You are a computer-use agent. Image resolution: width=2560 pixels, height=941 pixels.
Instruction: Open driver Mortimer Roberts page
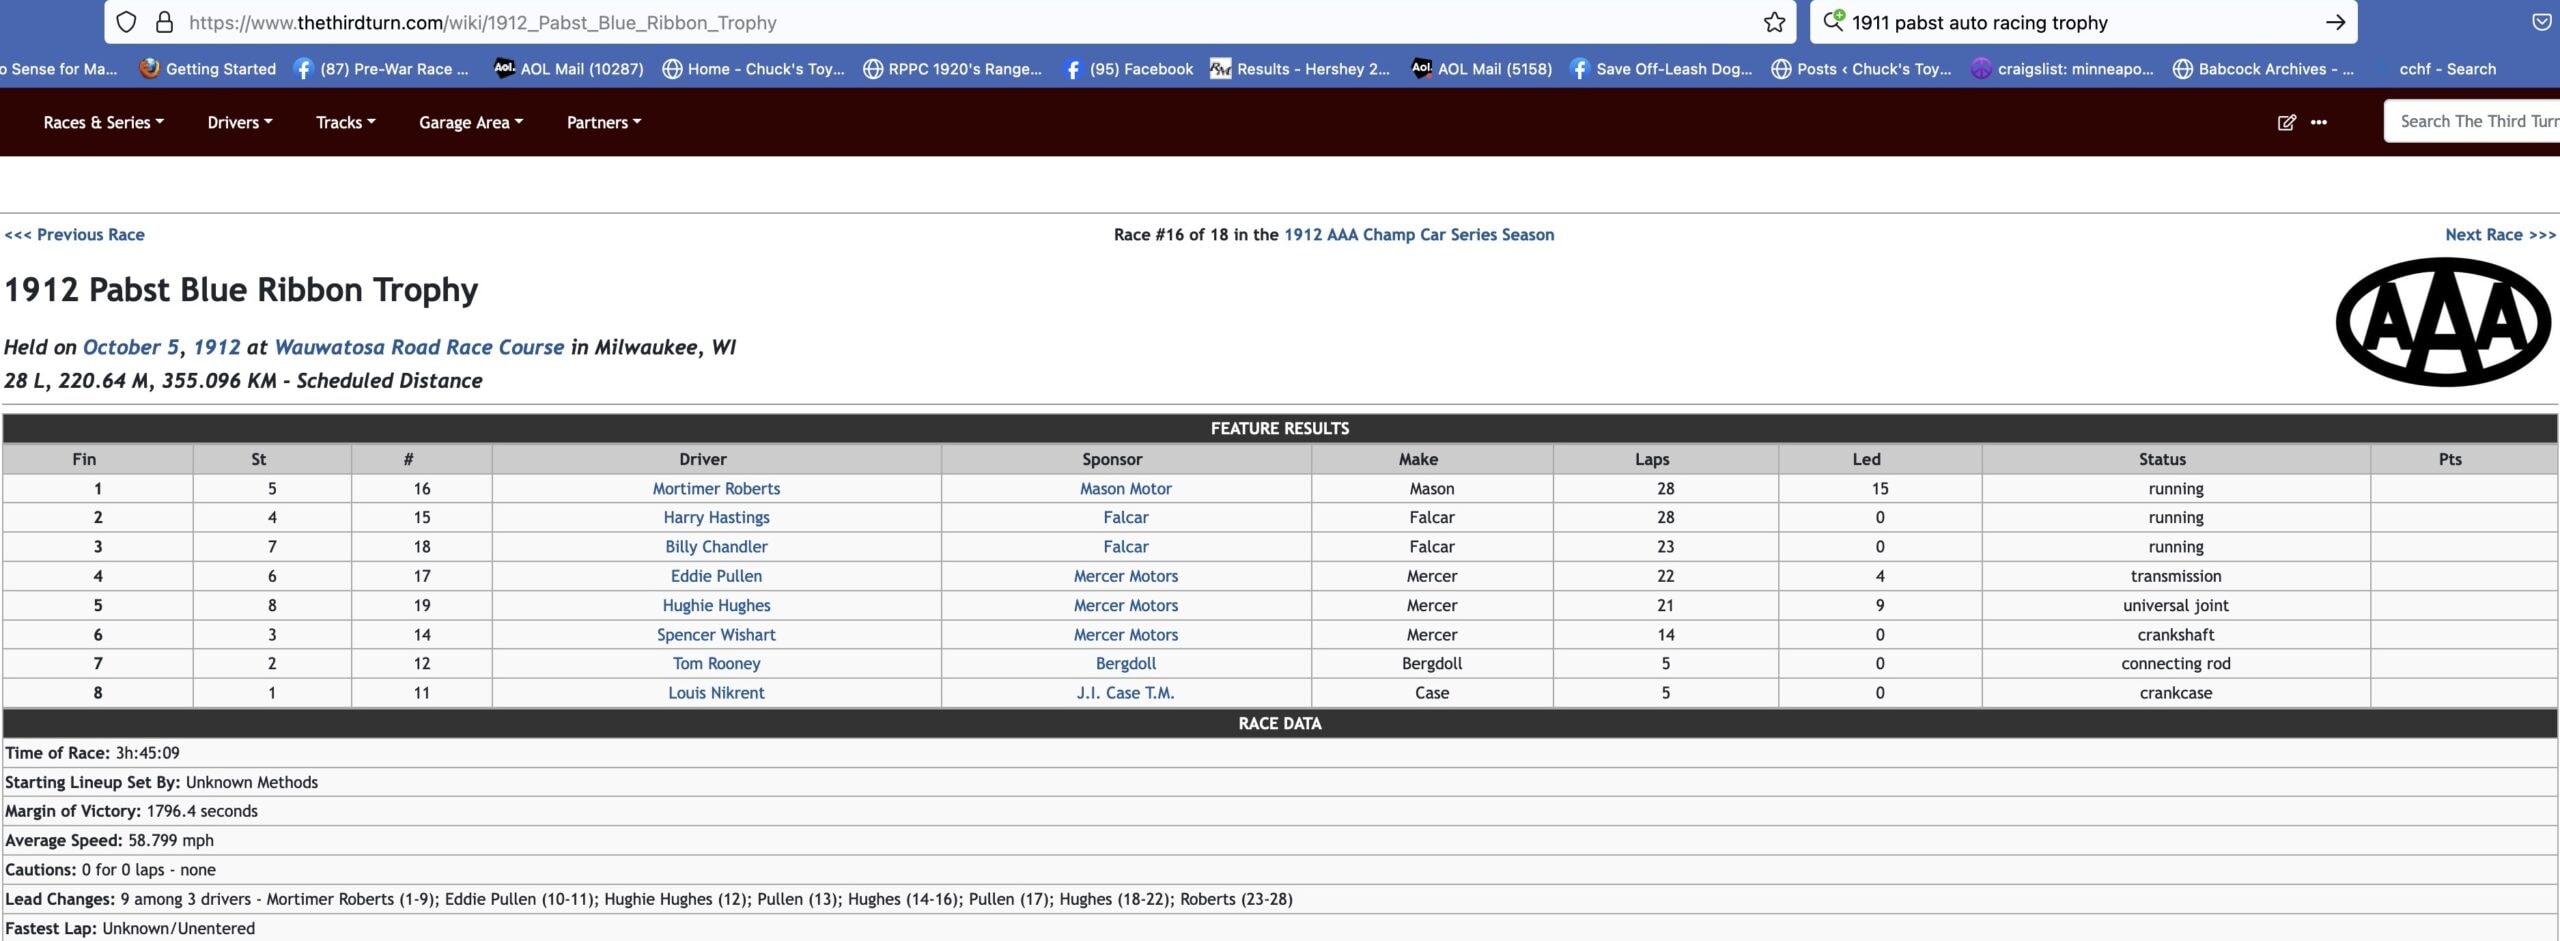point(716,489)
